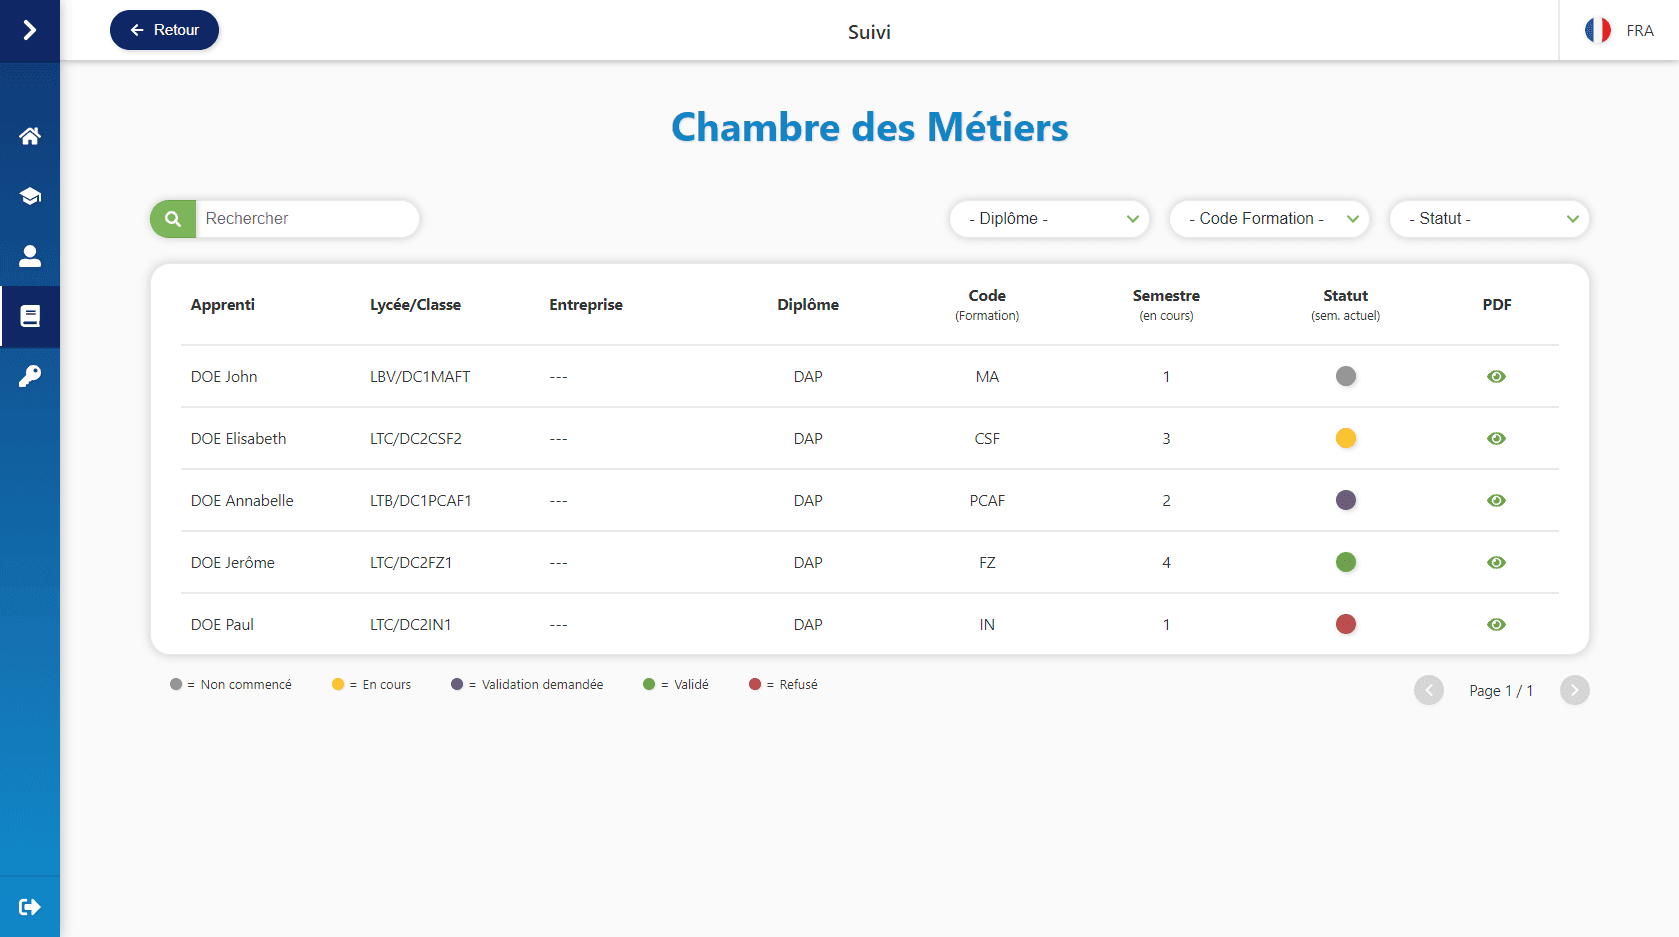Click the home icon in the sidebar
1679x937 pixels.
coord(30,136)
